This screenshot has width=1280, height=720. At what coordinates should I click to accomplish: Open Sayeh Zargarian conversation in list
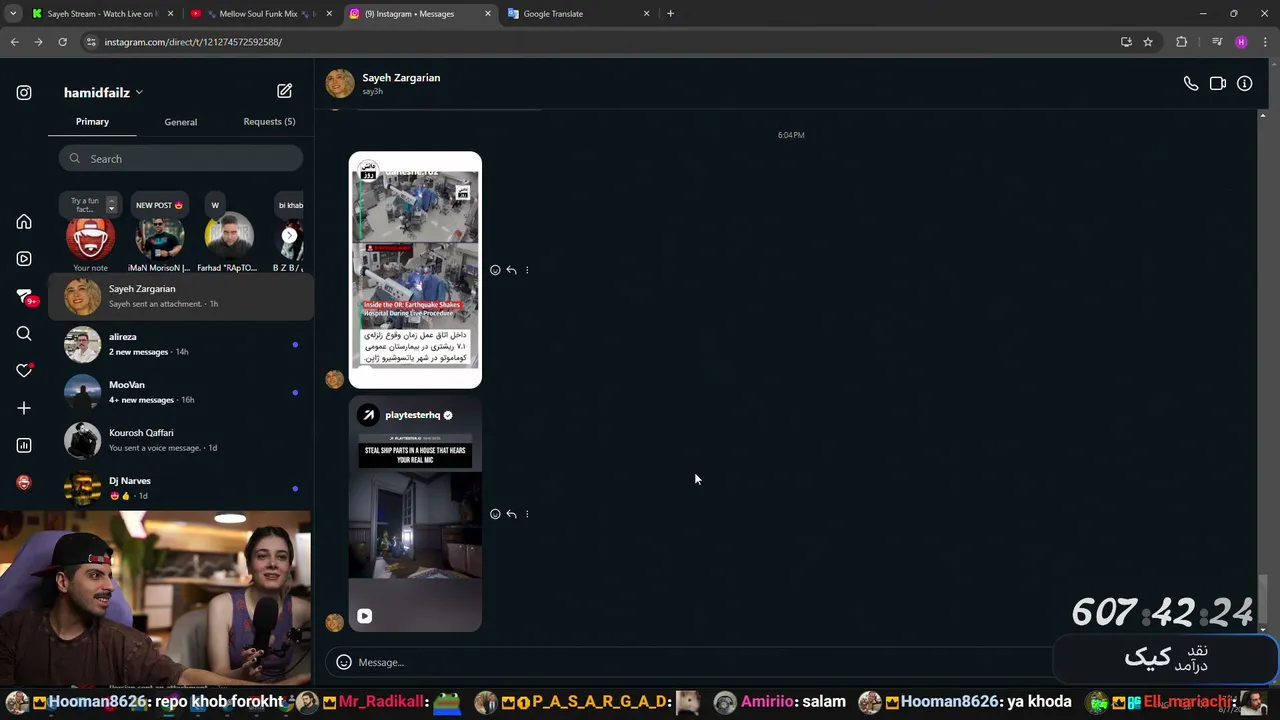click(181, 296)
